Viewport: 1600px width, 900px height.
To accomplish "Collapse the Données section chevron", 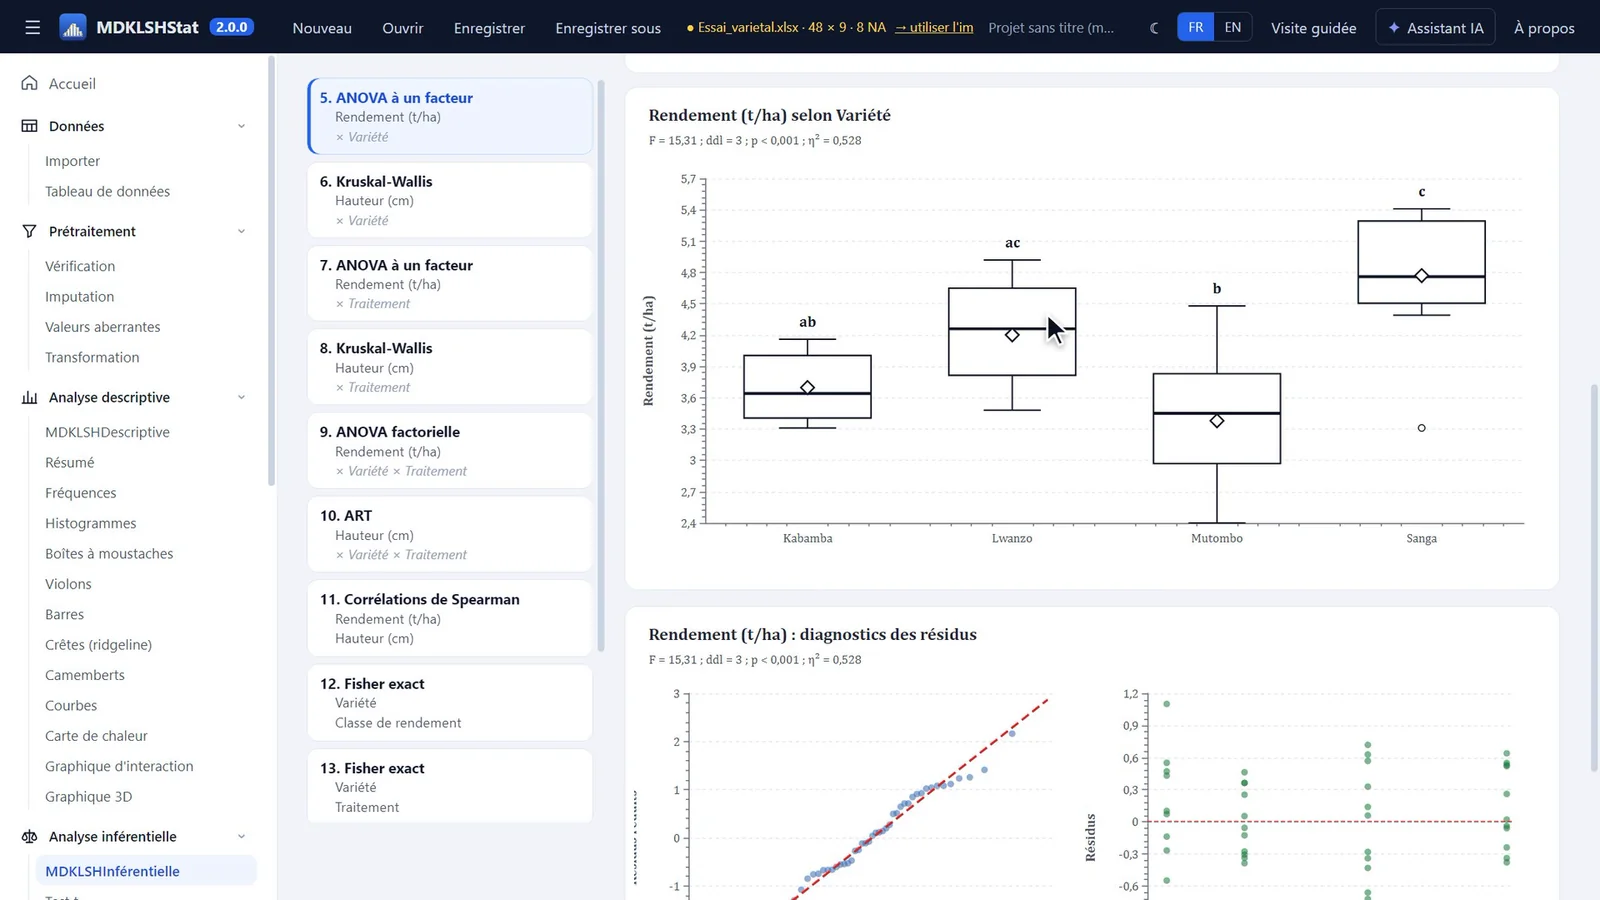I will (241, 126).
